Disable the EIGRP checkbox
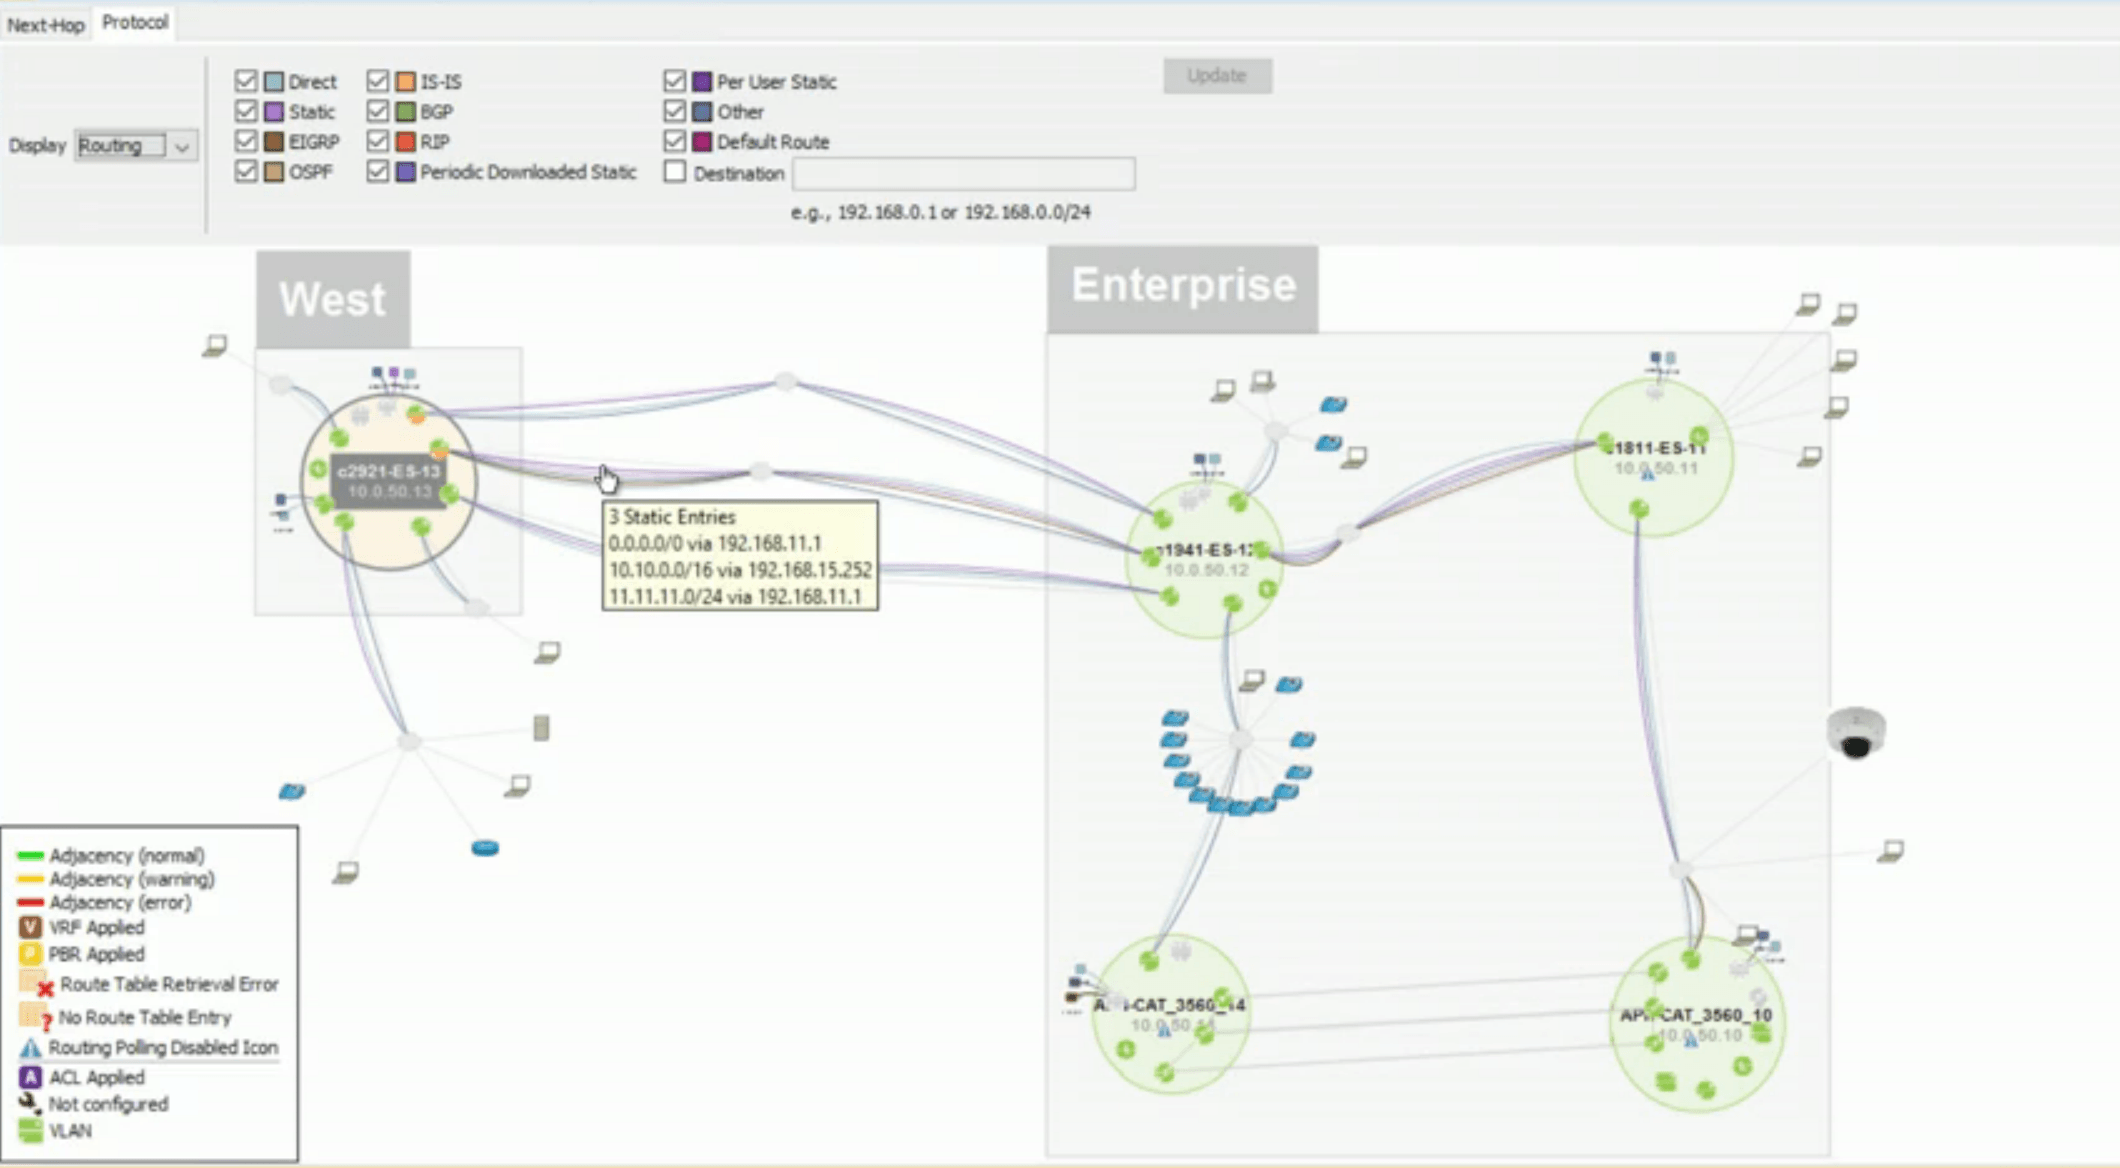 tap(246, 141)
